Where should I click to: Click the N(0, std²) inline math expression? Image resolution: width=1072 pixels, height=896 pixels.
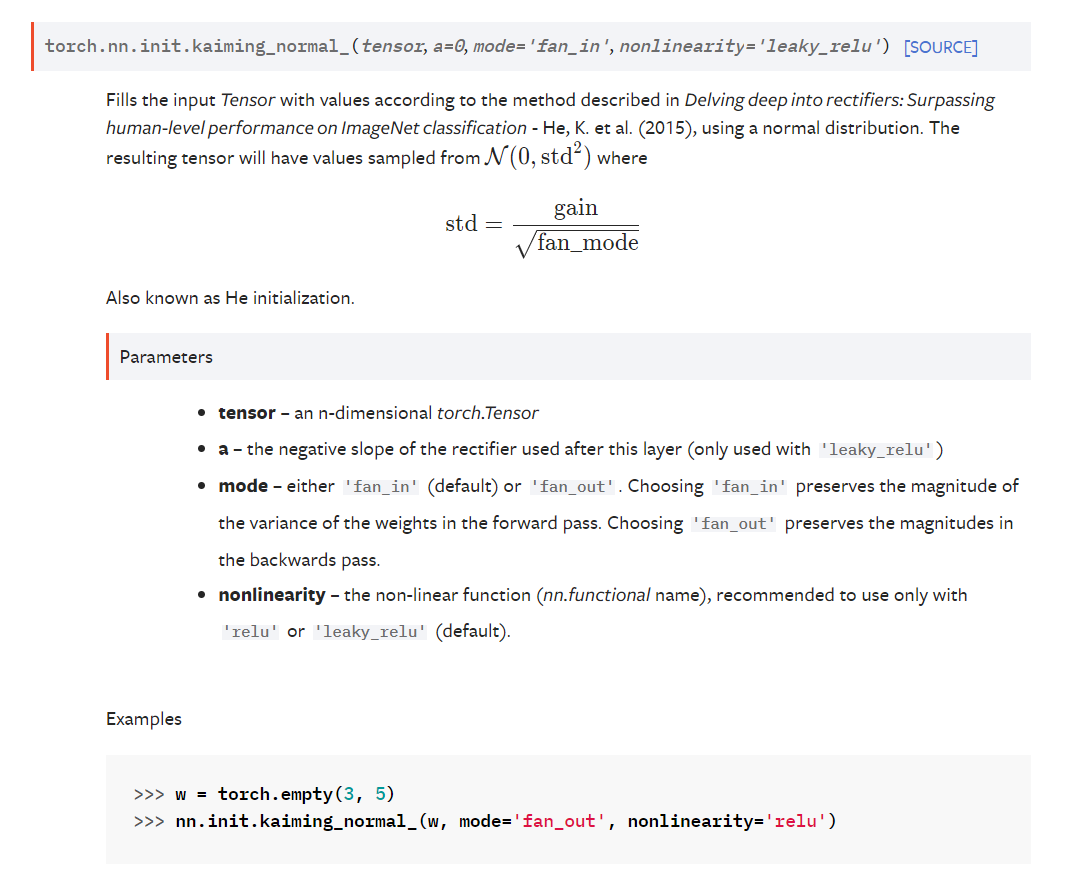click(537, 157)
